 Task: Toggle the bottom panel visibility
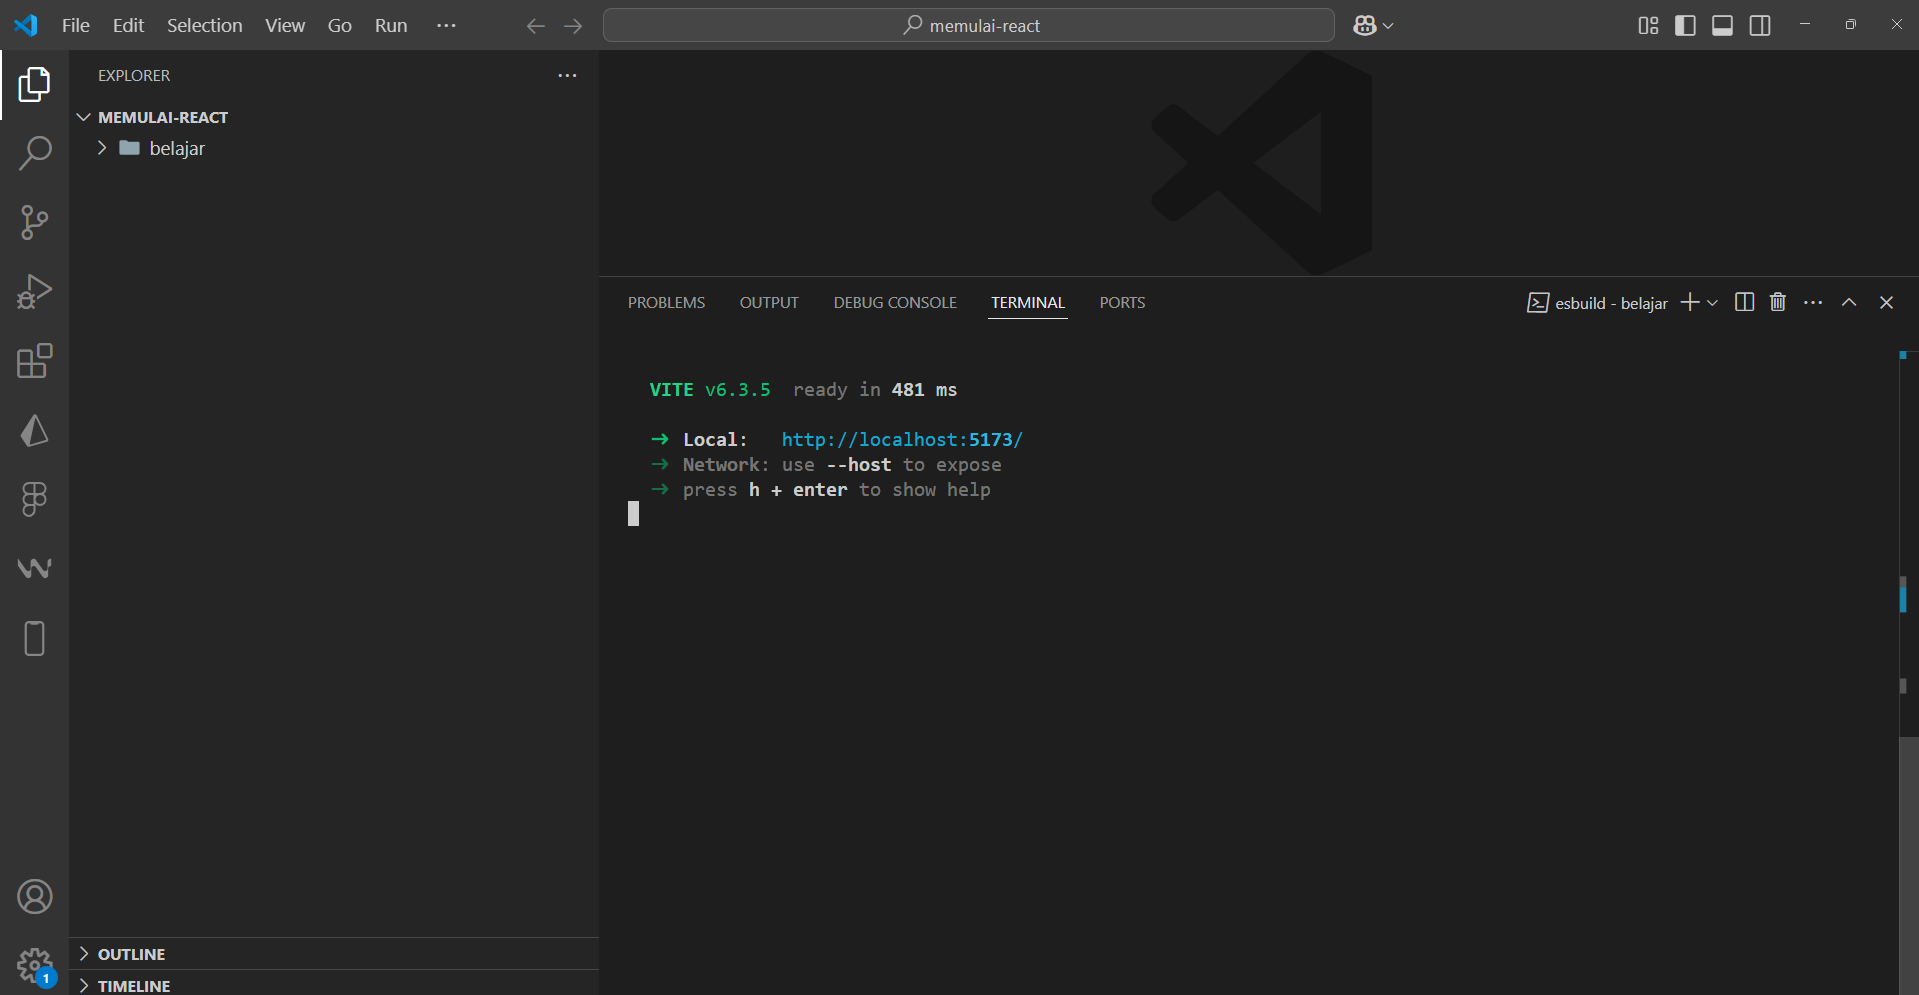point(1722,26)
